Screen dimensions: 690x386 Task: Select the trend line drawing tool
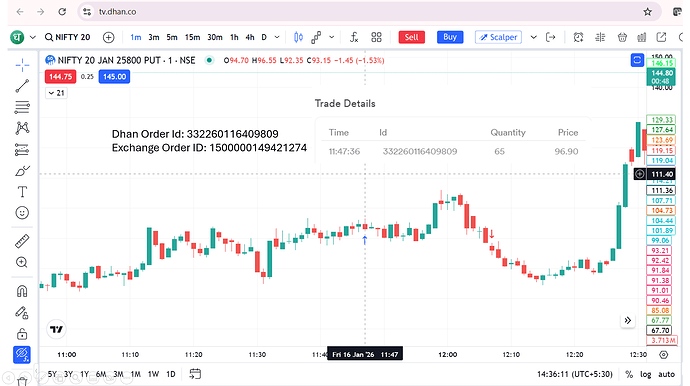[x=22, y=86]
